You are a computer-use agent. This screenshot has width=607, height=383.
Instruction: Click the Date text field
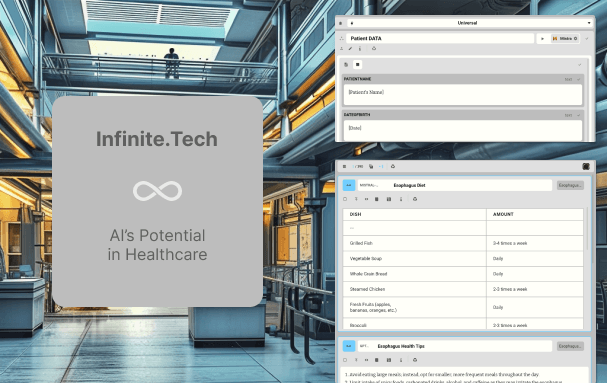[x=463, y=131]
